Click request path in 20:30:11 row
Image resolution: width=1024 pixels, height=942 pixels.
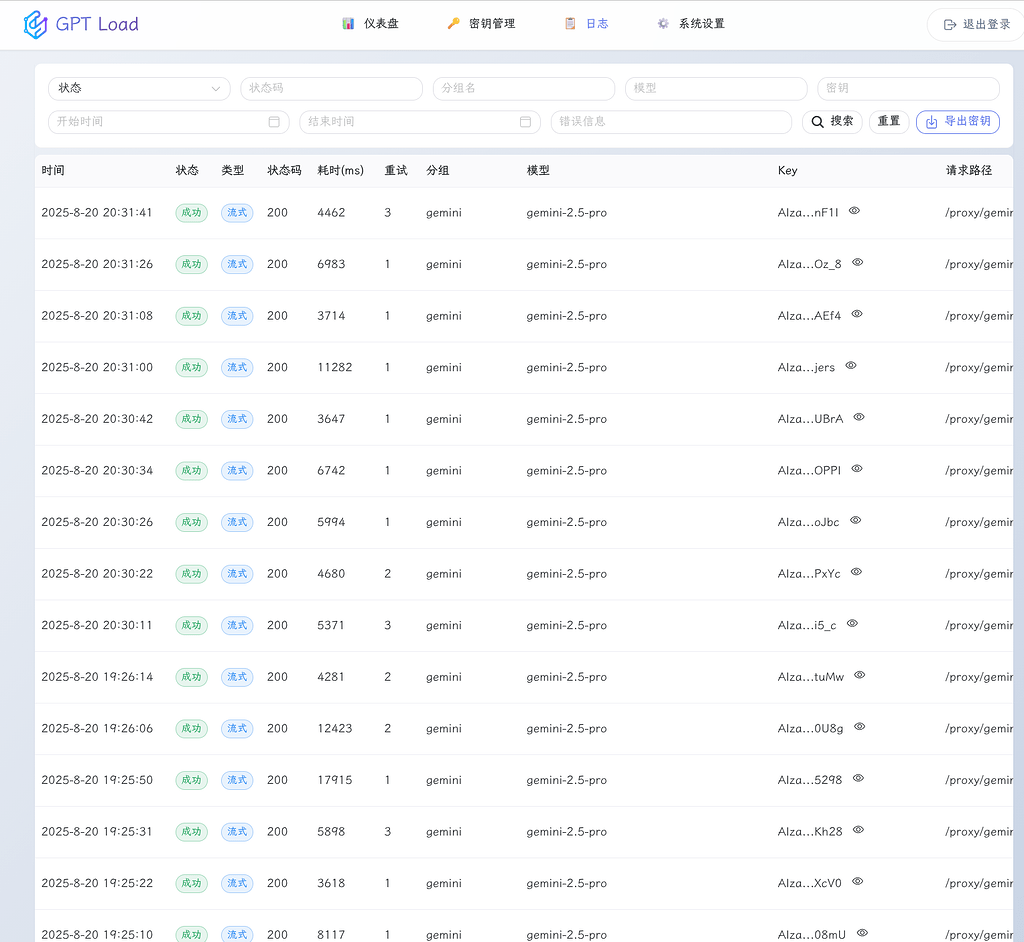[979, 626]
